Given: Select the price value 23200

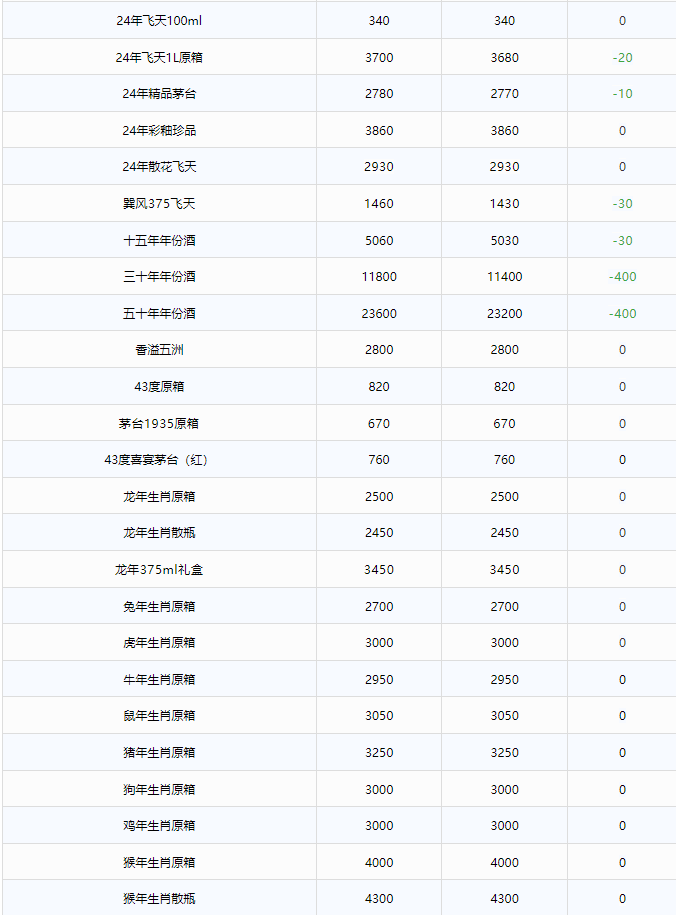Looking at the screenshot, I should (x=504, y=313).
